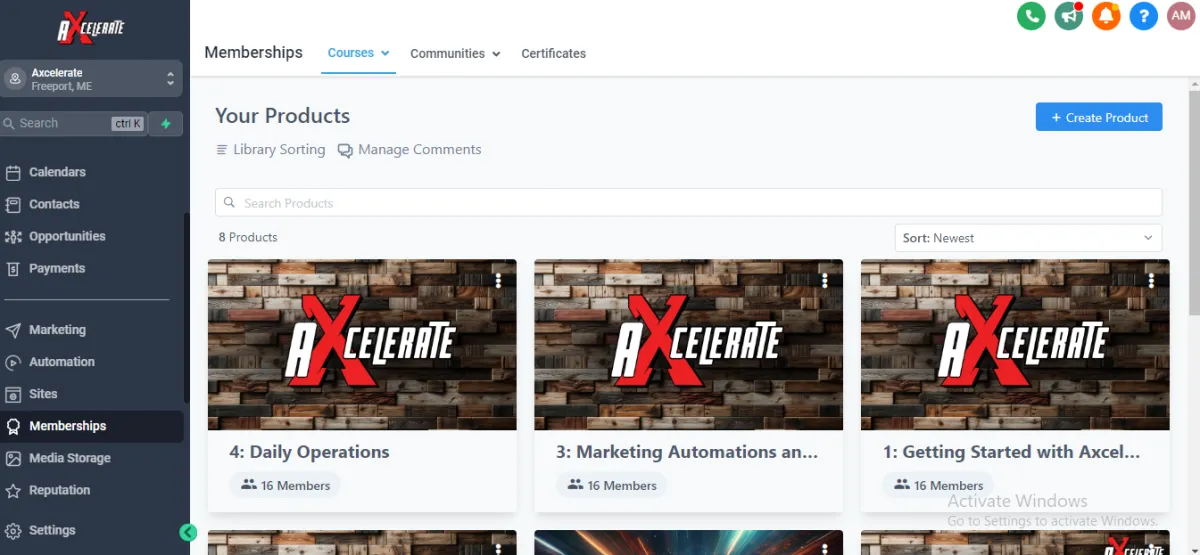Open the orange notifications bell
This screenshot has width=1200, height=555.
click(x=1106, y=16)
